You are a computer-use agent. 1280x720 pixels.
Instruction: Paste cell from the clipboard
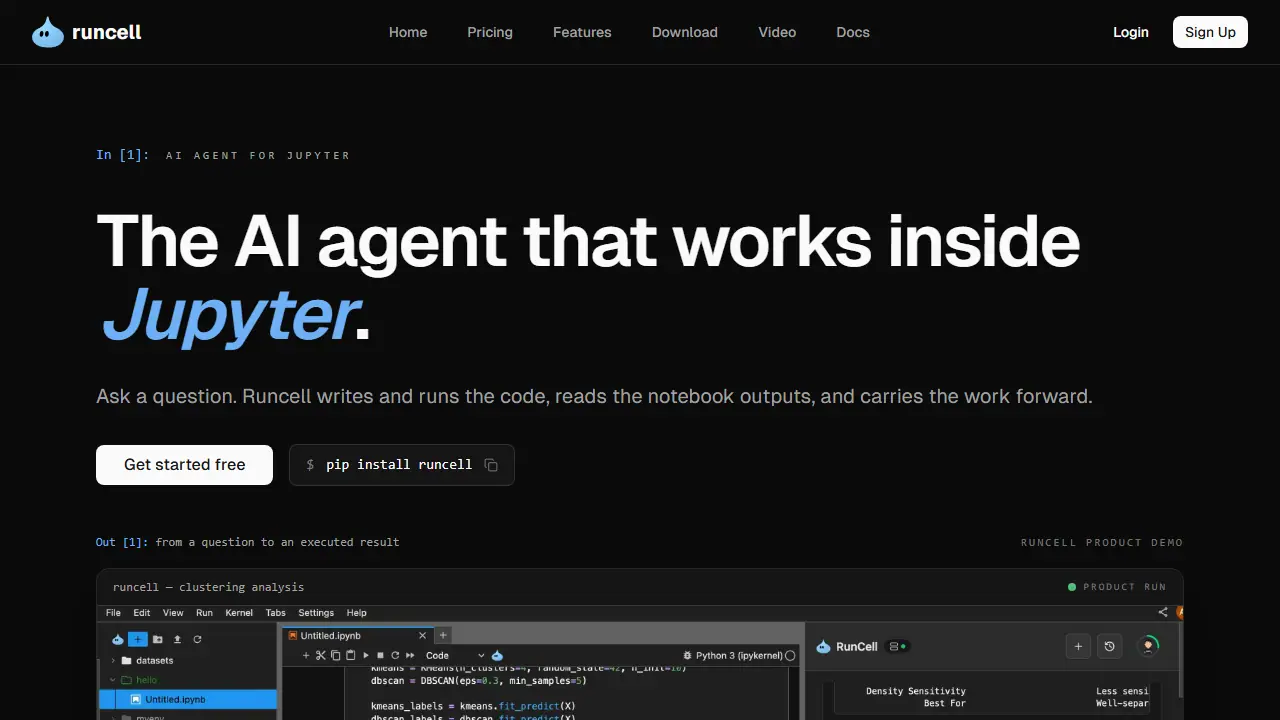350,655
